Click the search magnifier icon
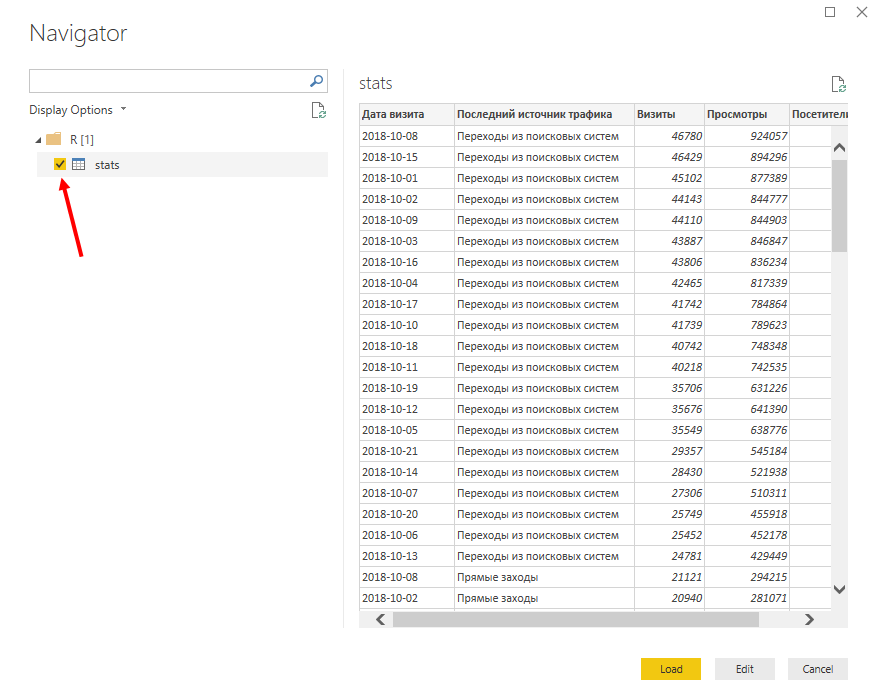The image size is (877, 697). point(317,81)
